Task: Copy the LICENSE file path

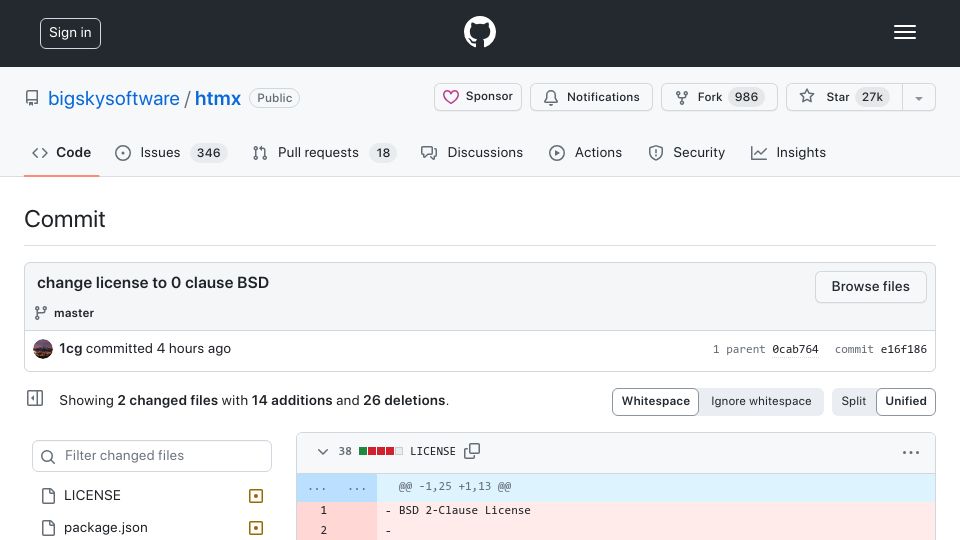Action: point(472,451)
